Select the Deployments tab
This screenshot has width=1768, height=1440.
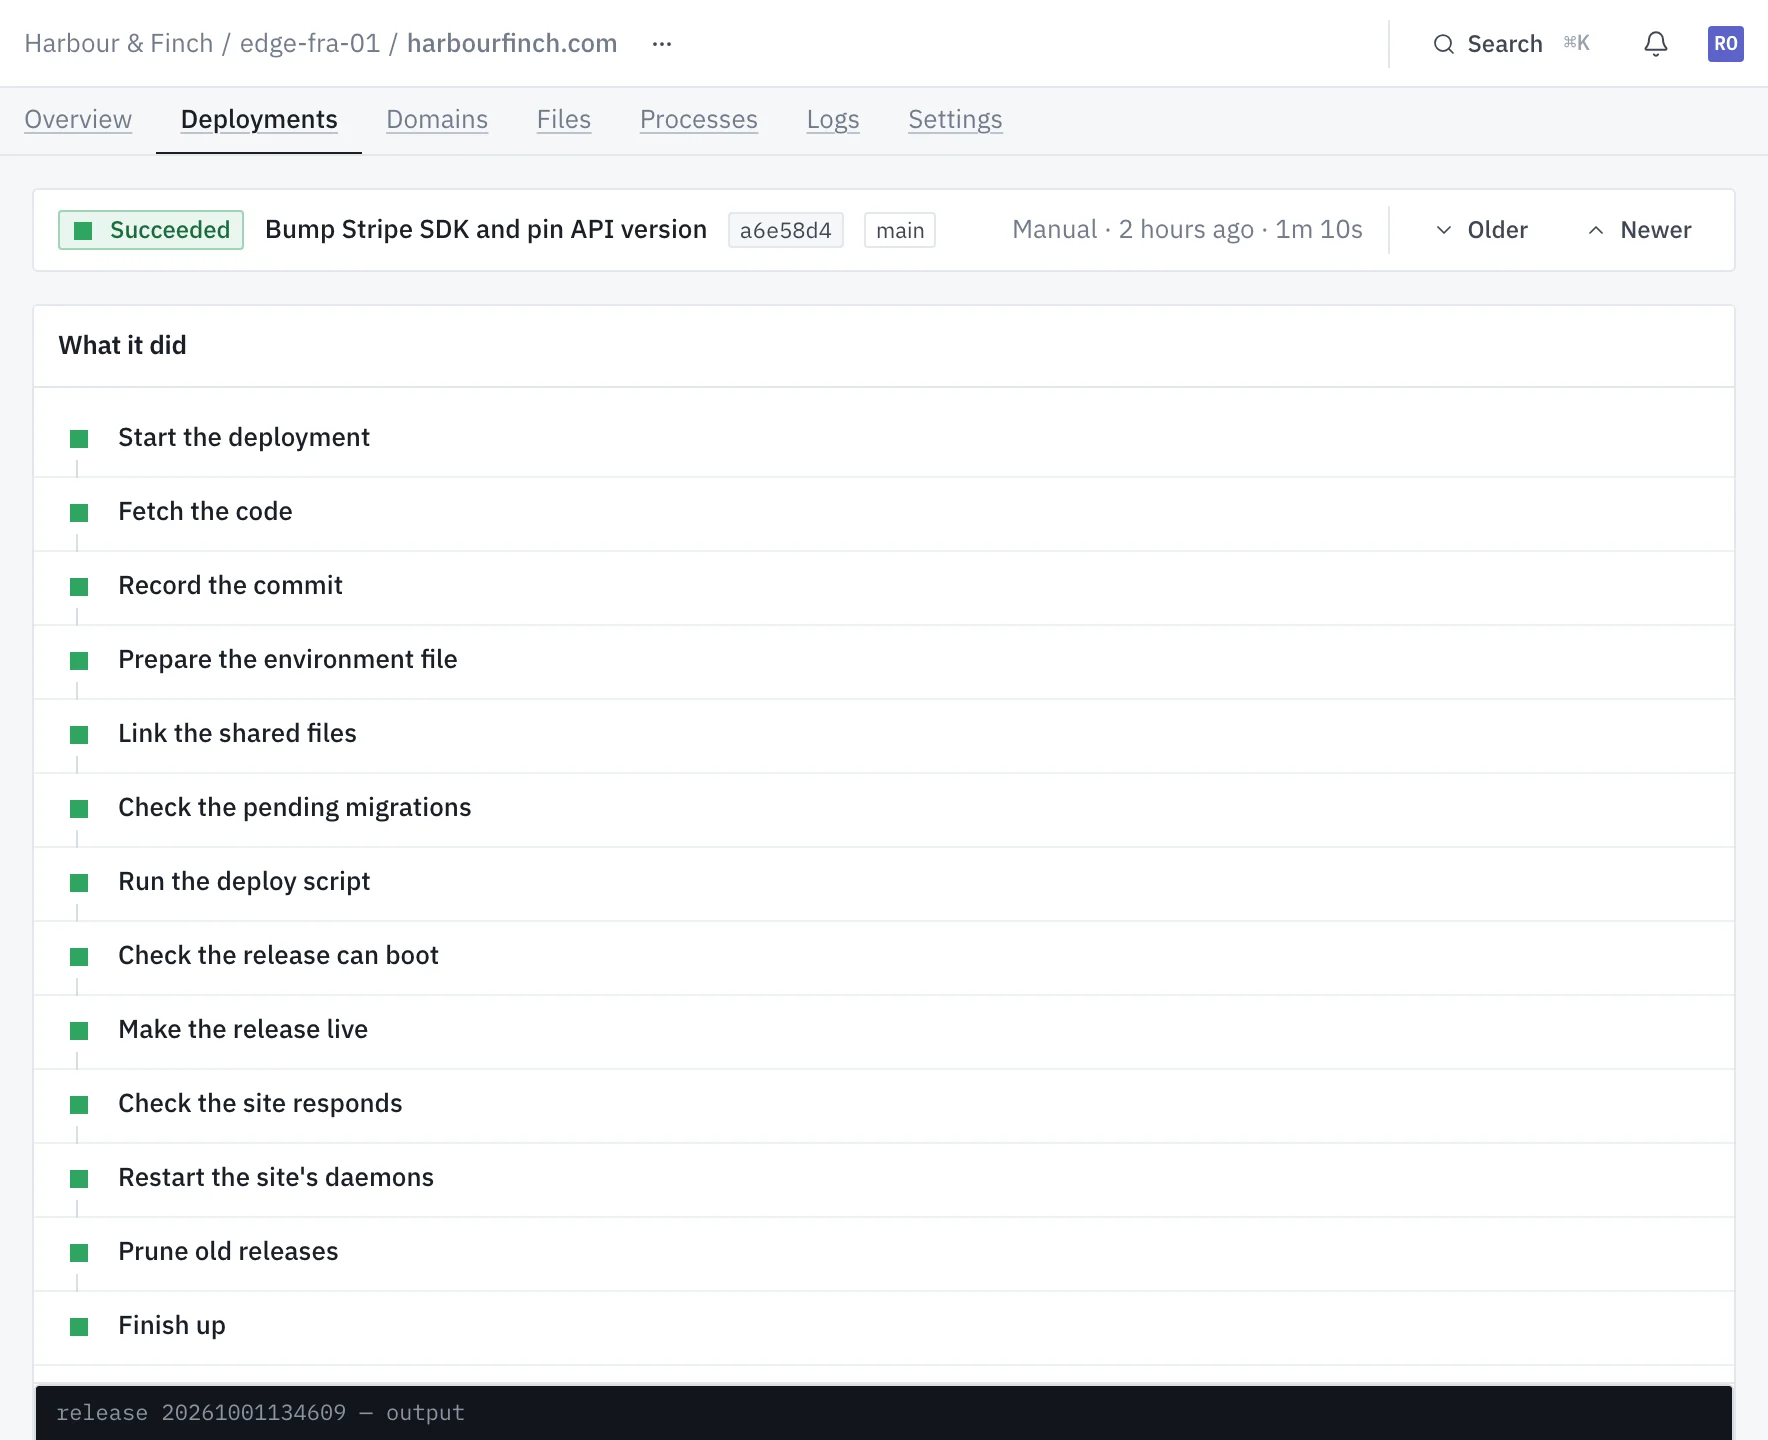[259, 120]
